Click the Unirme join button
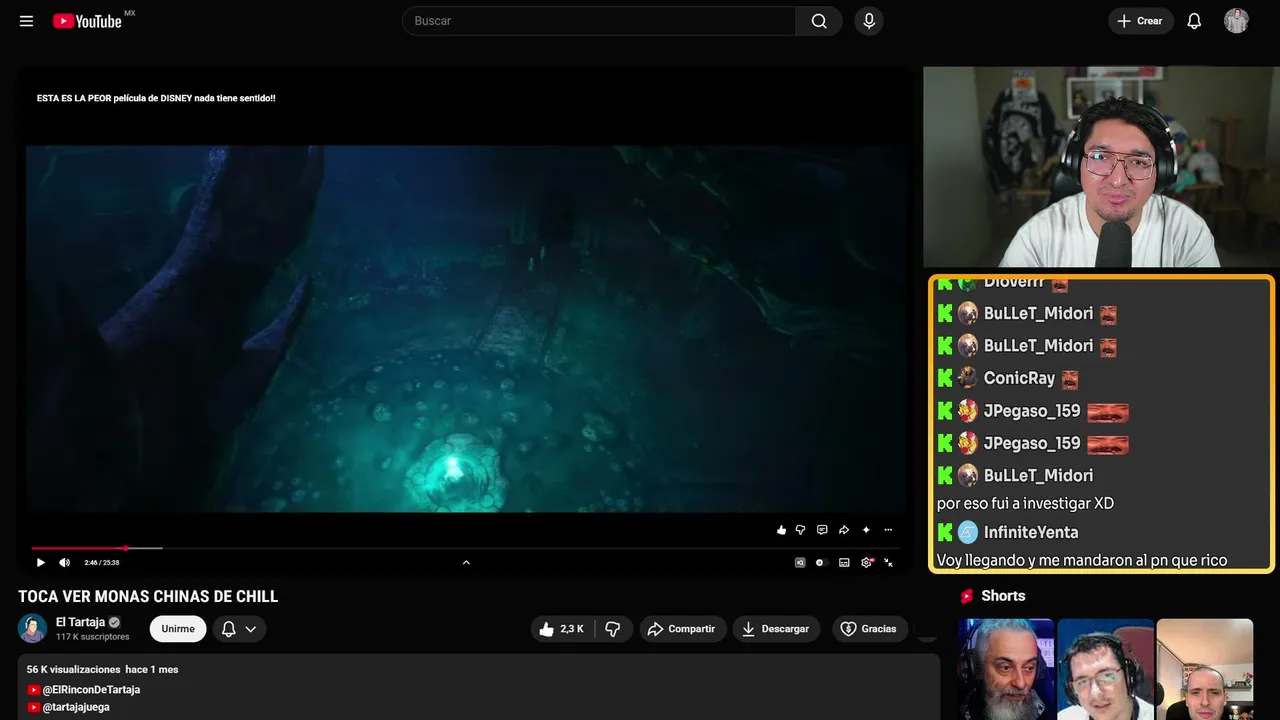The width and height of the screenshot is (1280, 720). click(x=178, y=629)
